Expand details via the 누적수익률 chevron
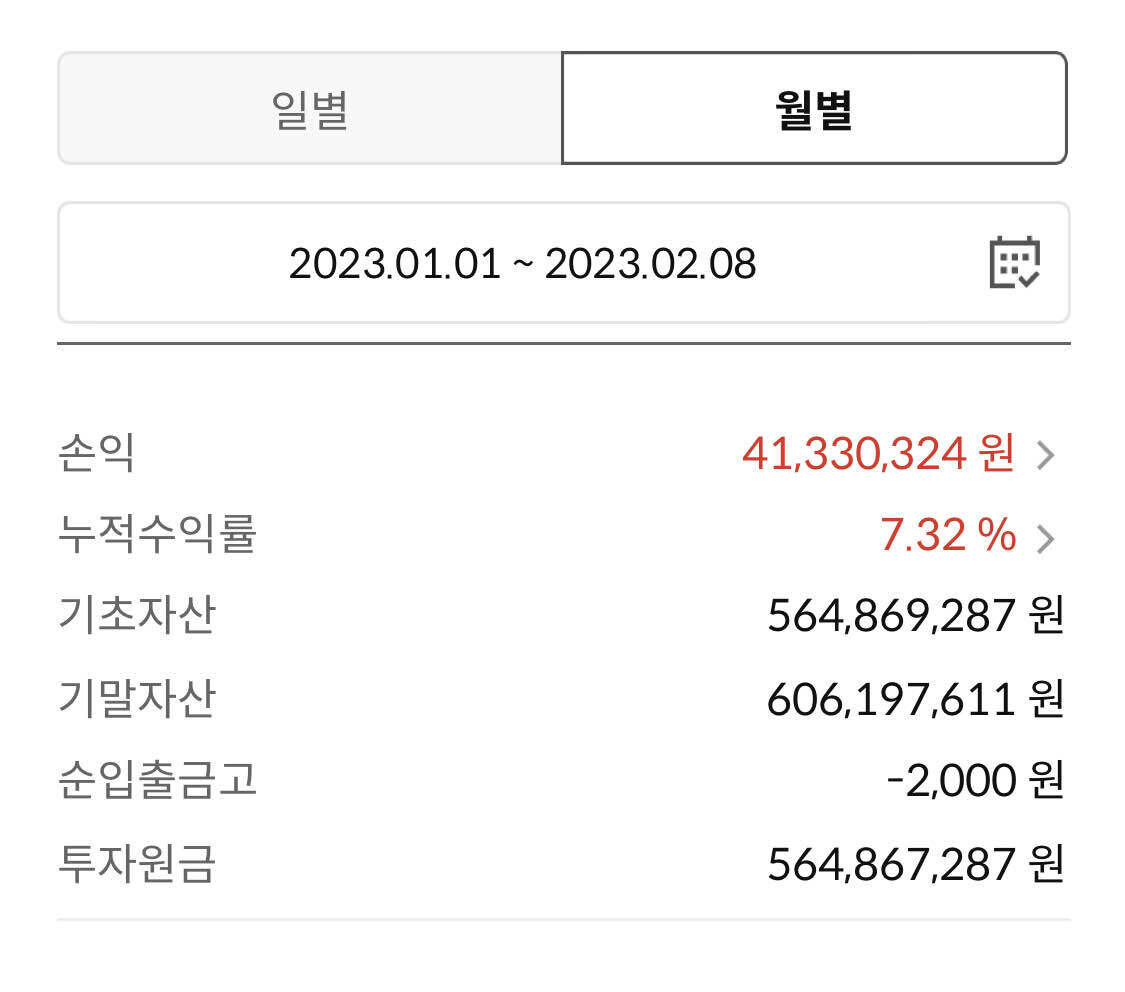Viewport: 1125px width, 992px height. (1047, 539)
